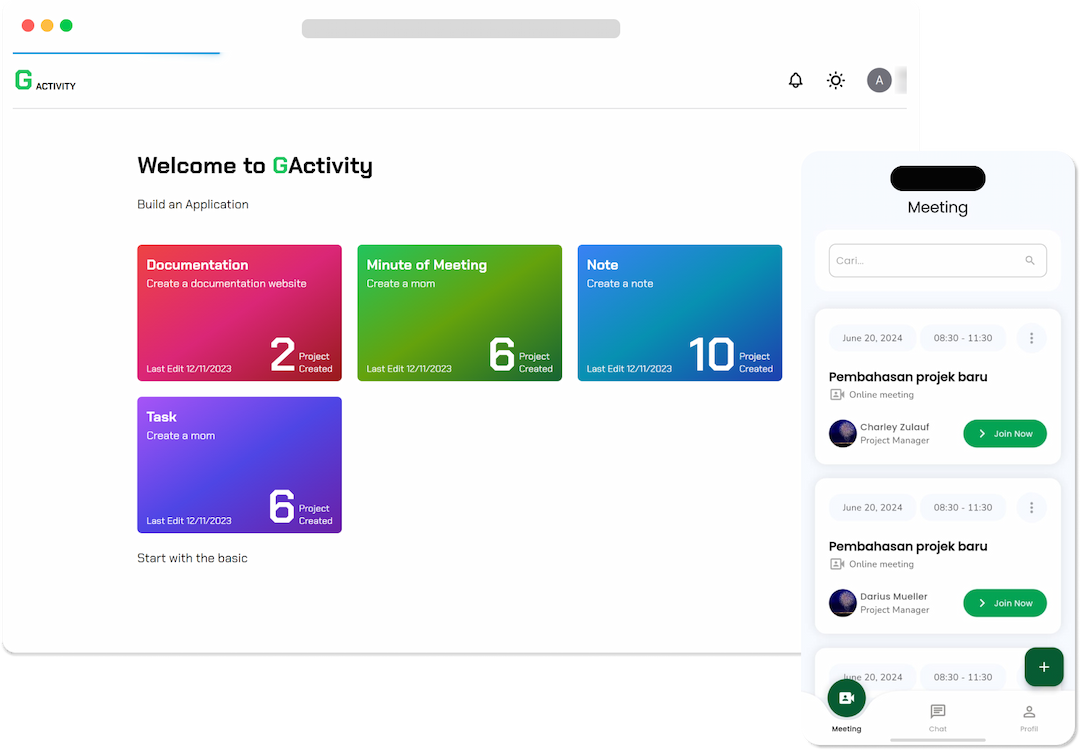
Task: Click the search magnifier icon
Action: [1030, 261]
